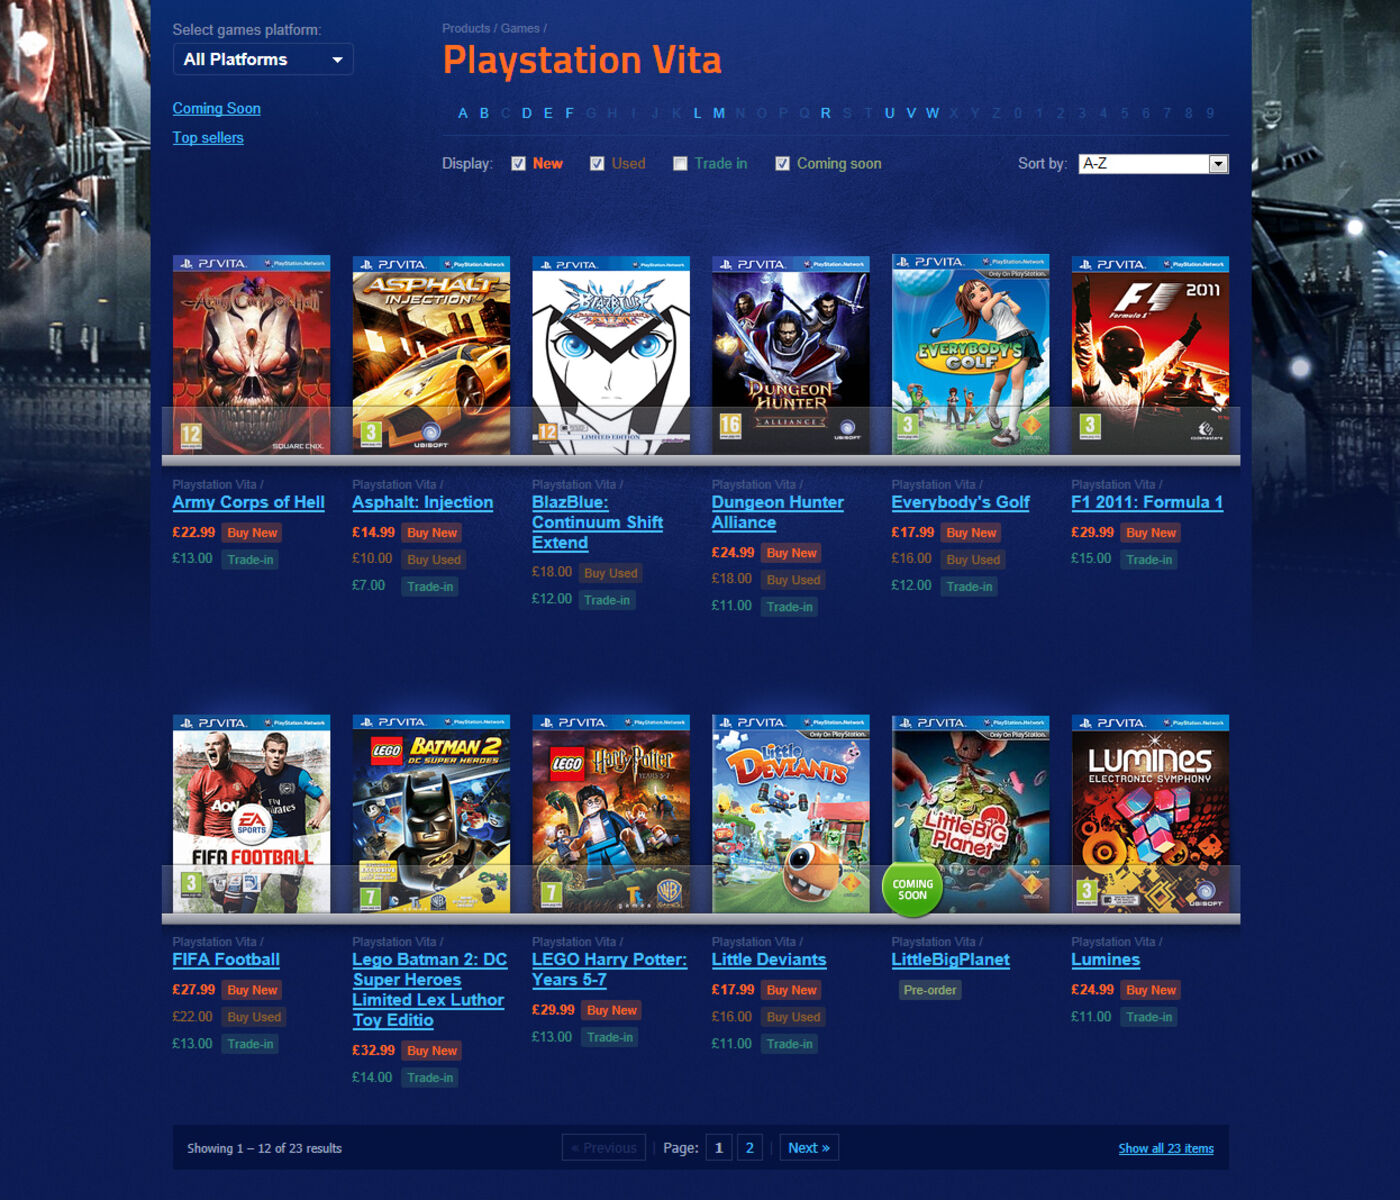Click Pre-order button for LittleBigPlanet
The width and height of the screenshot is (1400, 1200).
[x=930, y=990]
